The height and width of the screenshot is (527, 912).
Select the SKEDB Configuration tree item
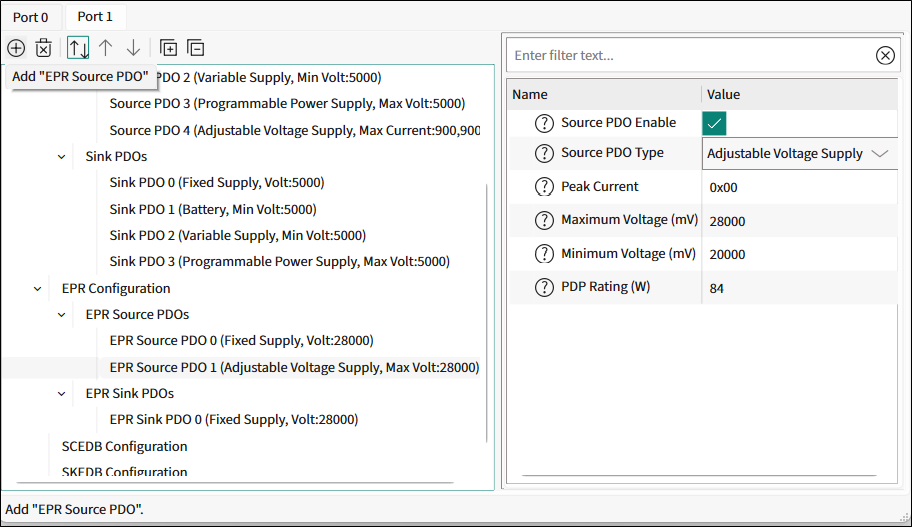tap(124, 471)
